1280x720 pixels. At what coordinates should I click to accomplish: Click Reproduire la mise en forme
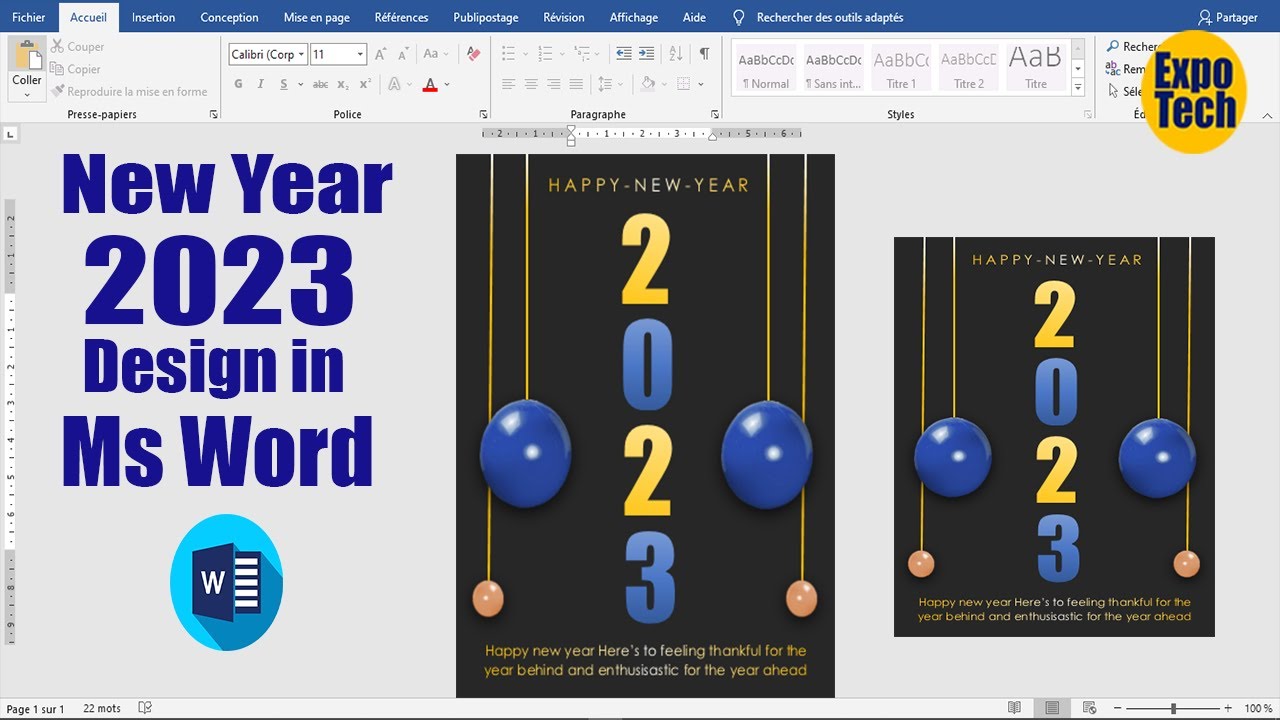pyautogui.click(x=130, y=91)
